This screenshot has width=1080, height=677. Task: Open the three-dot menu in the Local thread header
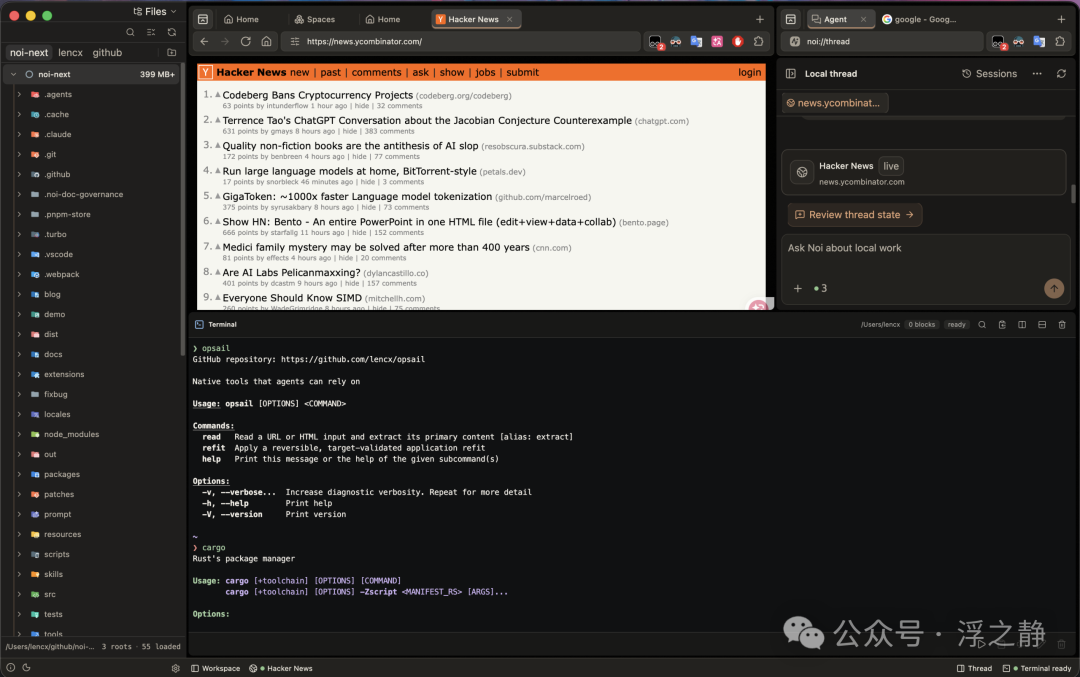pos(1037,74)
